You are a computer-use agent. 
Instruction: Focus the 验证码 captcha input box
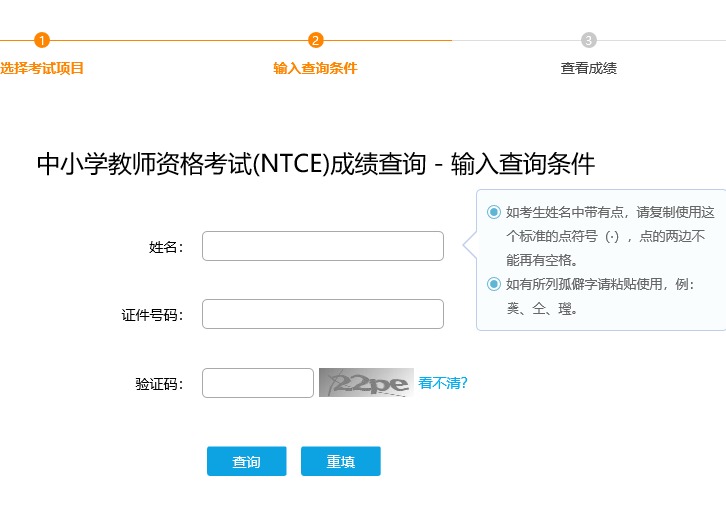(258, 383)
